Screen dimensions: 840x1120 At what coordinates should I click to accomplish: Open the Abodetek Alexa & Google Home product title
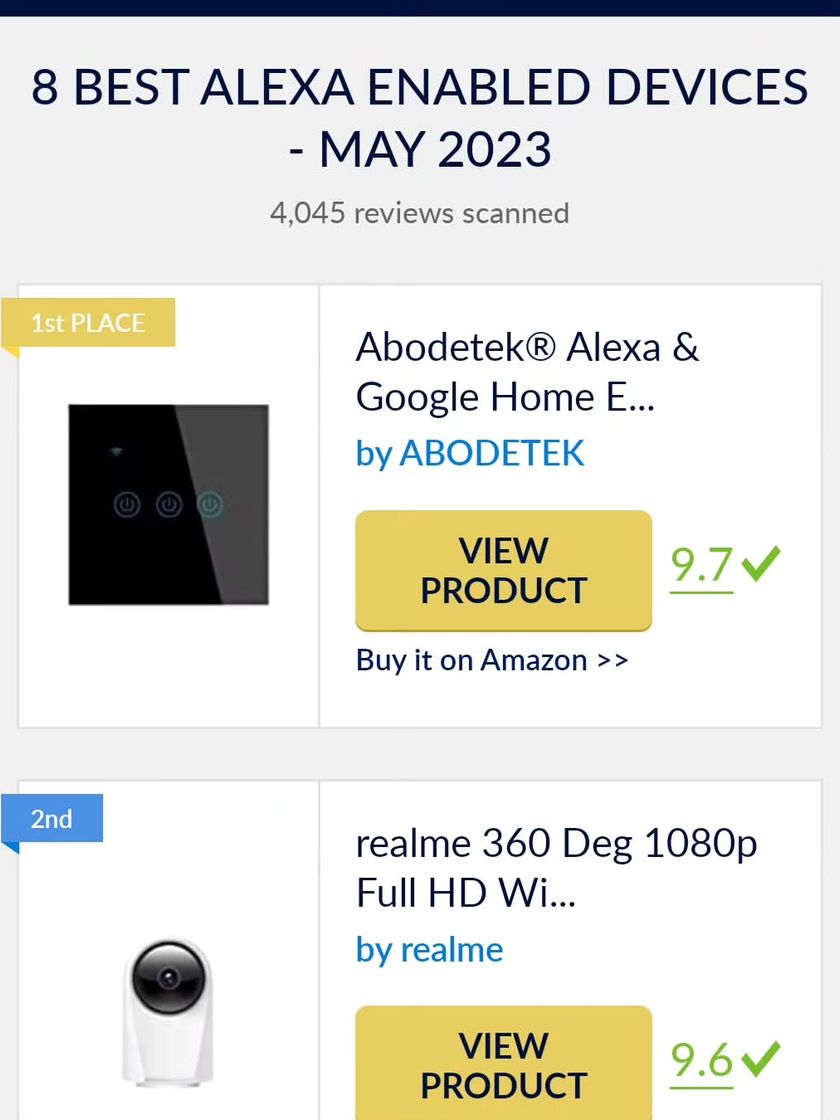tap(527, 372)
